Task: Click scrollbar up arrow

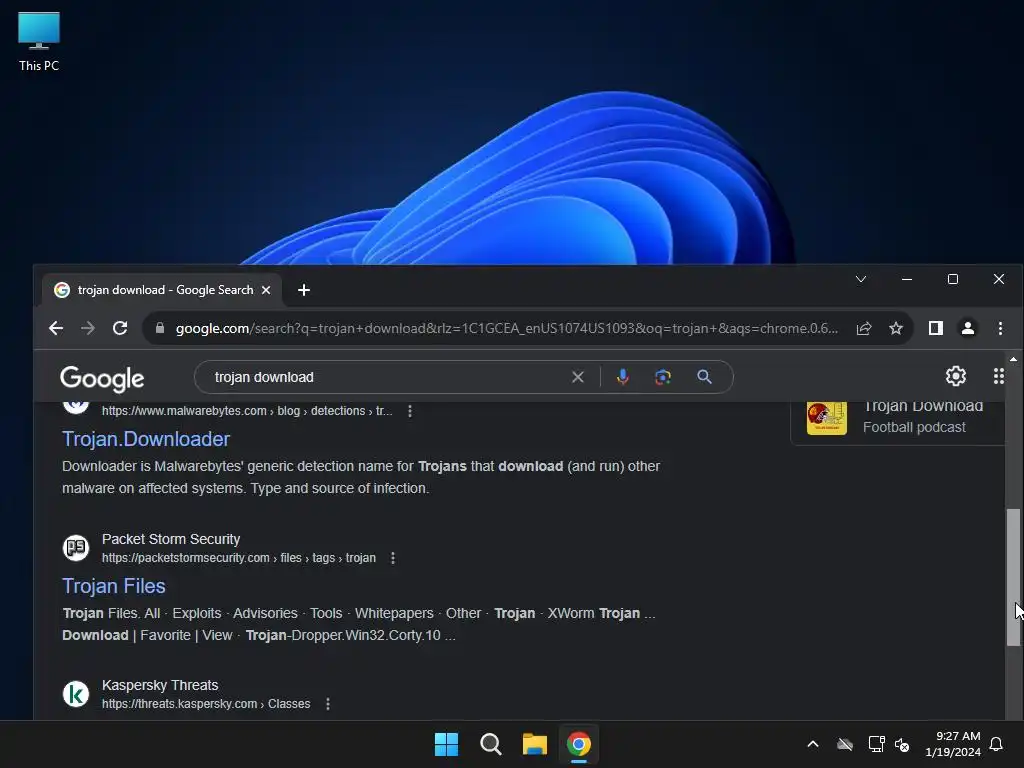Action: click(x=1013, y=359)
